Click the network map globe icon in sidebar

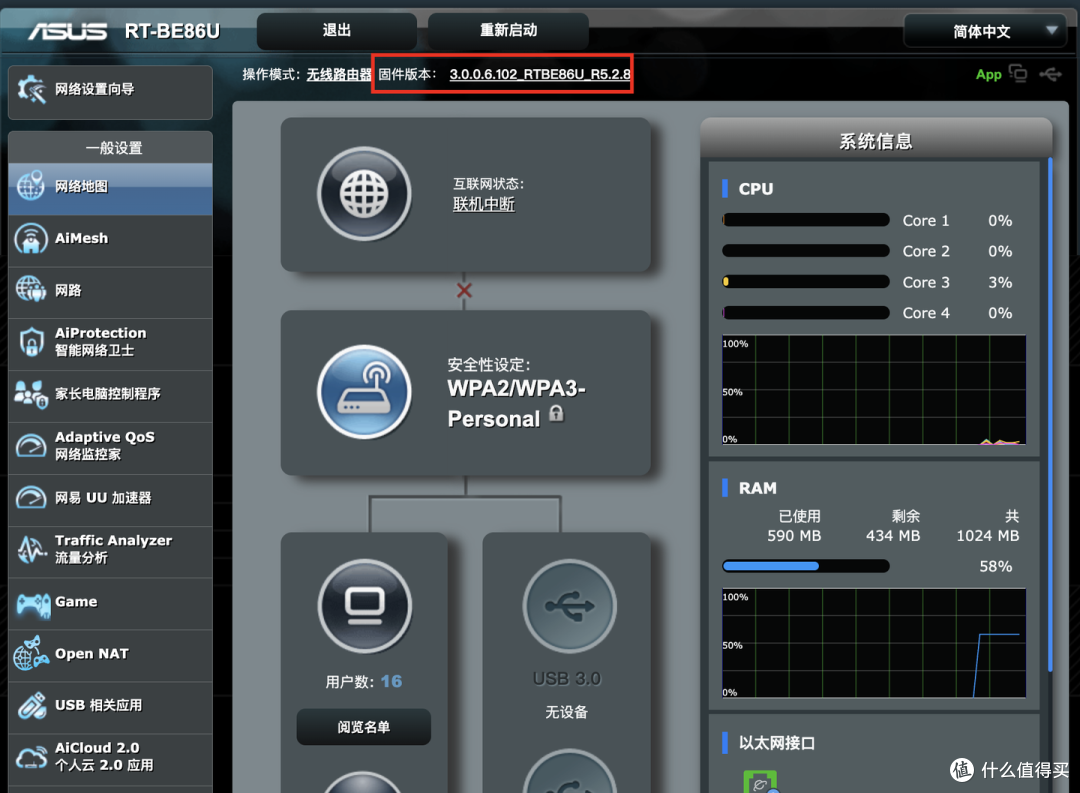click(x=31, y=186)
